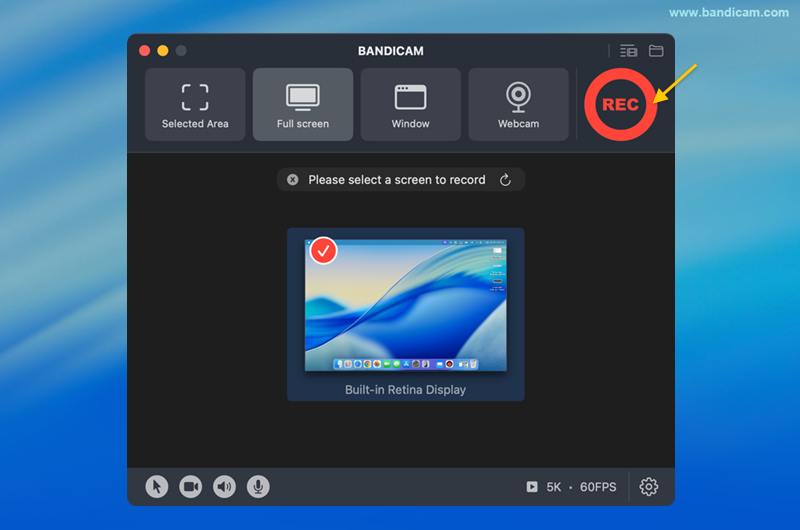This screenshot has width=800, height=530.
Task: Select the Webcam recording mode
Action: 518,105
